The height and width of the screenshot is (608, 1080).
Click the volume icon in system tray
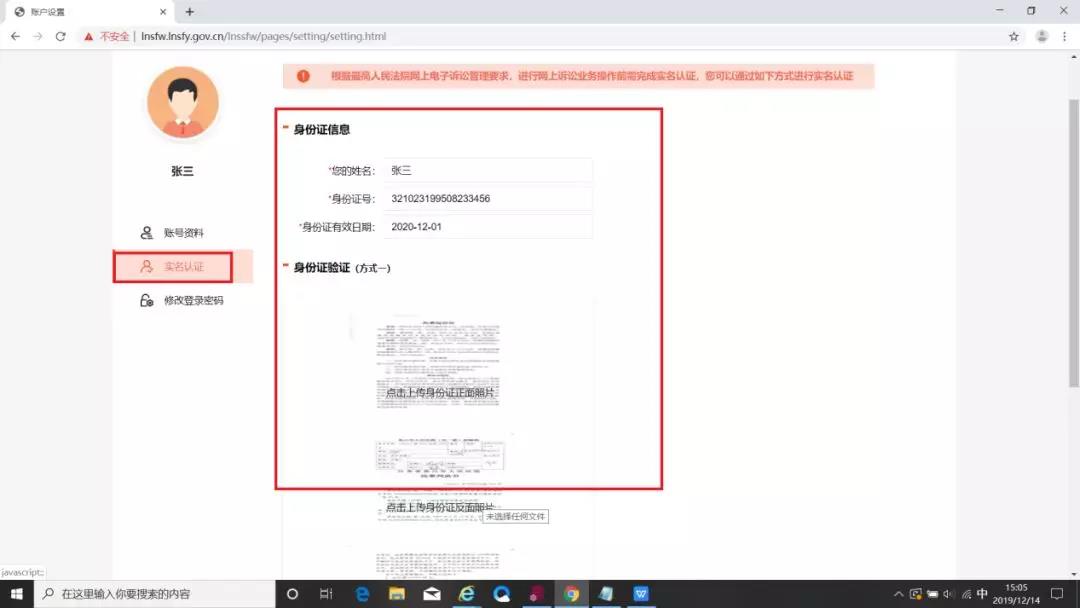pos(949,594)
